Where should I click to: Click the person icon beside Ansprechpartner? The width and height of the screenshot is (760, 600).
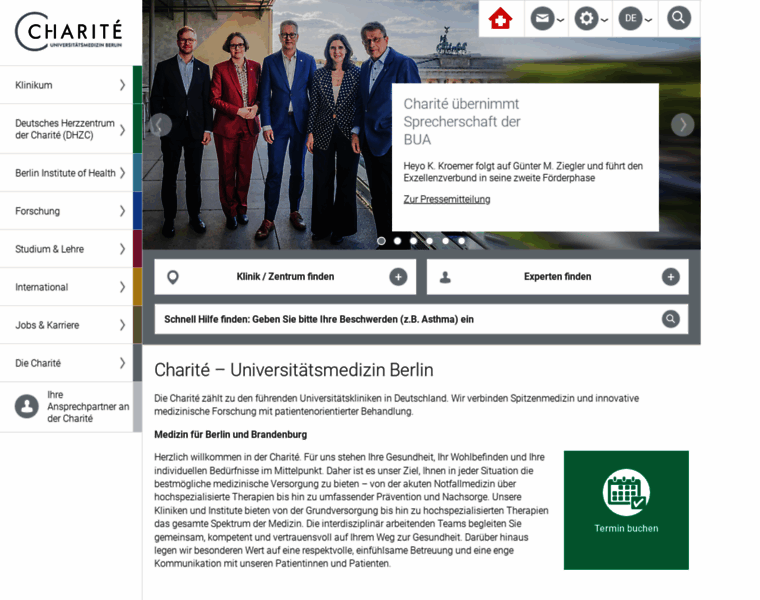(x=27, y=406)
